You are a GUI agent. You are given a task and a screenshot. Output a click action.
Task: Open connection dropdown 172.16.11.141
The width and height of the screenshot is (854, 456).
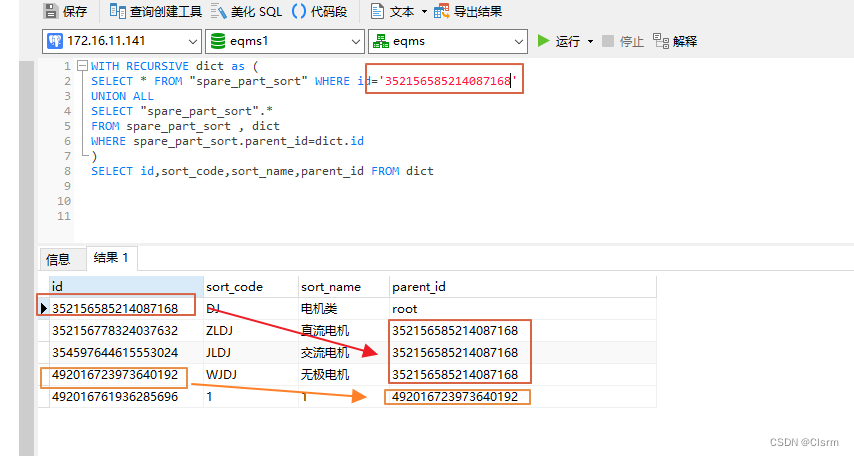point(122,41)
